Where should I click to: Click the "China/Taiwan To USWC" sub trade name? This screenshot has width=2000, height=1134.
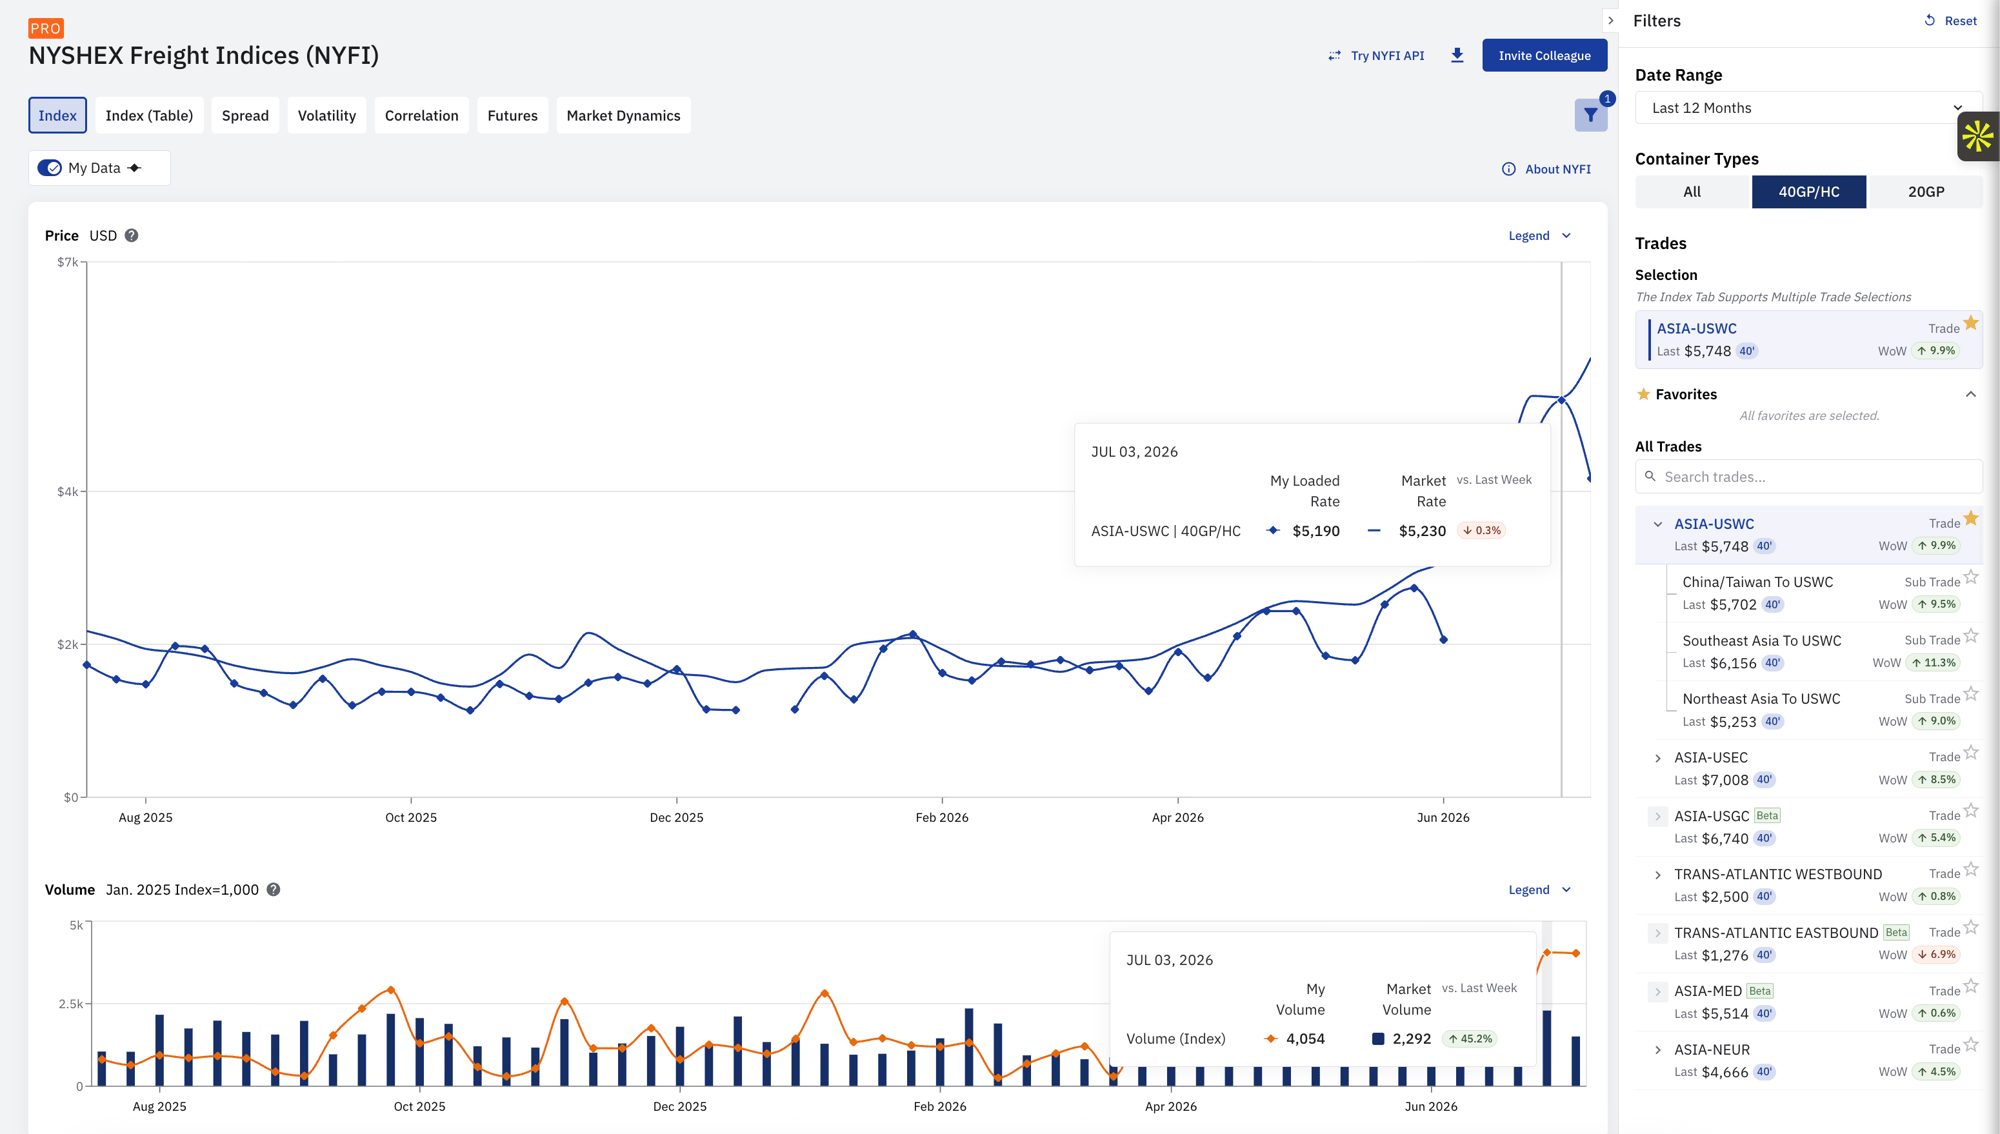pos(1757,582)
